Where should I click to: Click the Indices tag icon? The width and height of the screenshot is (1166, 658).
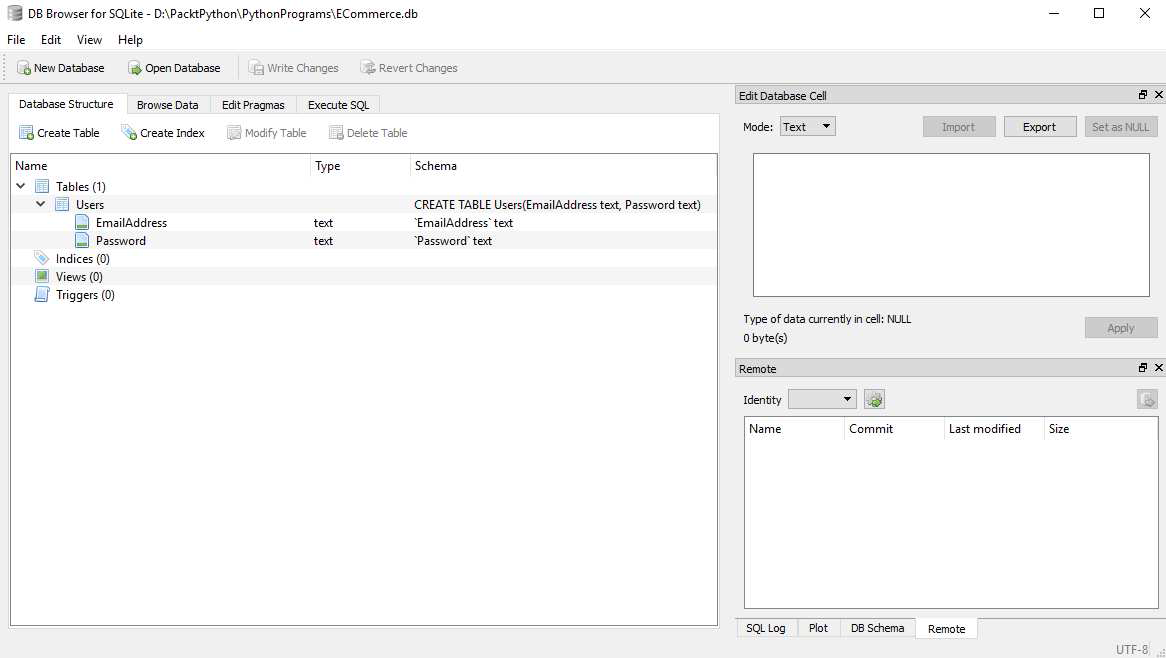coord(42,258)
